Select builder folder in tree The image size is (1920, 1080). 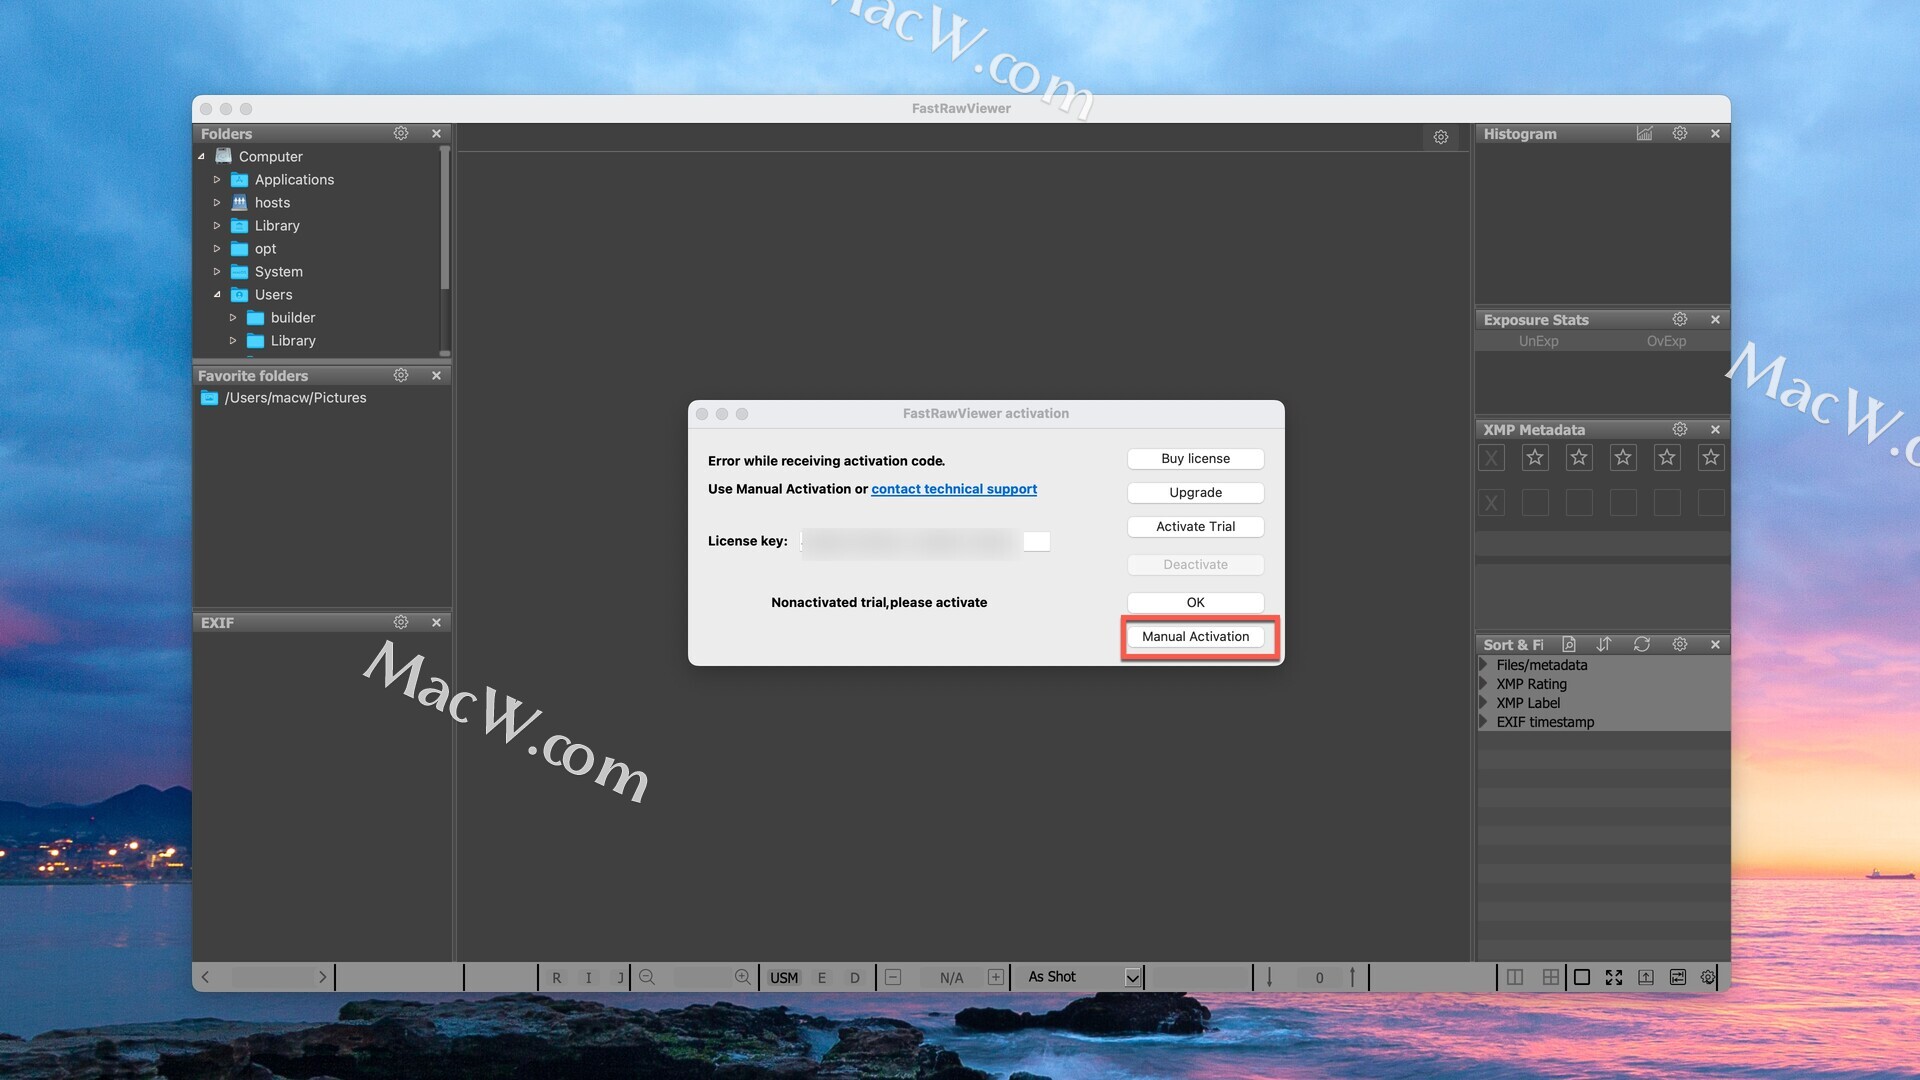click(x=292, y=318)
